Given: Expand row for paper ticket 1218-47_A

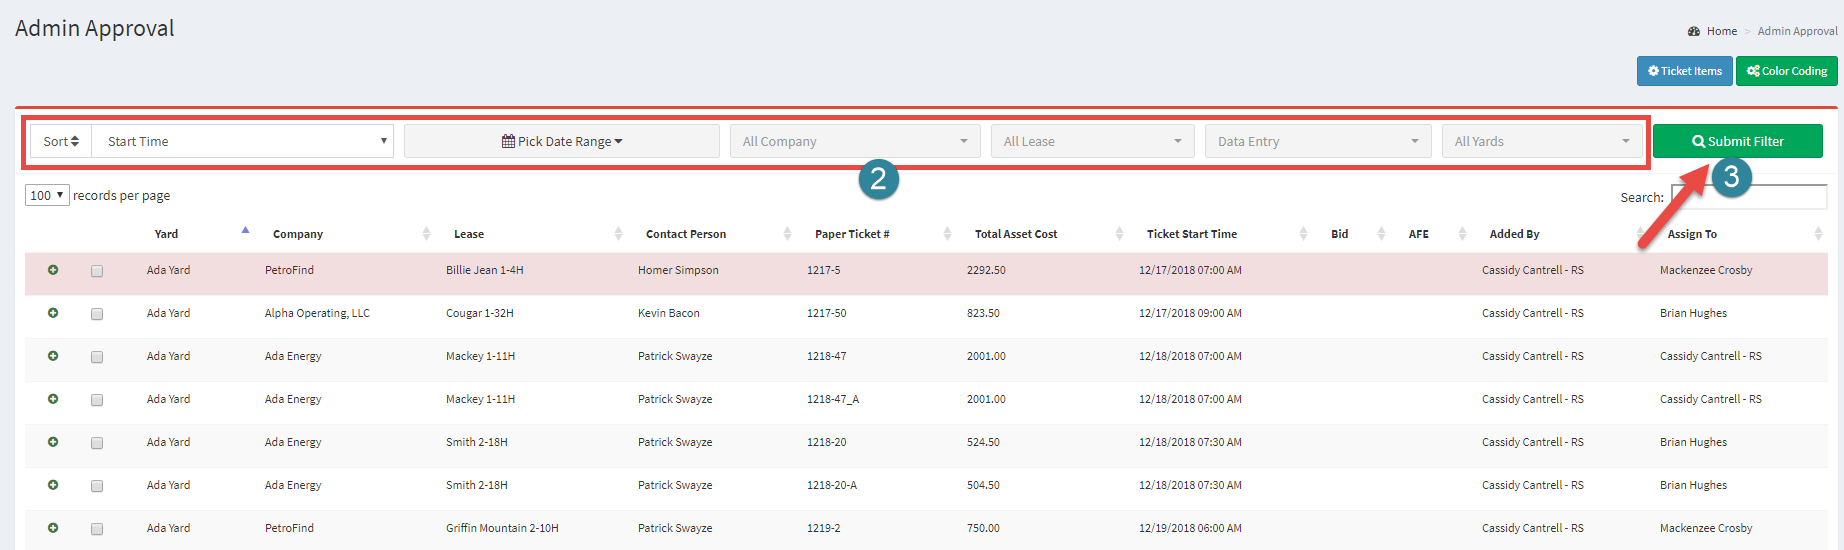Looking at the screenshot, I should [53, 399].
